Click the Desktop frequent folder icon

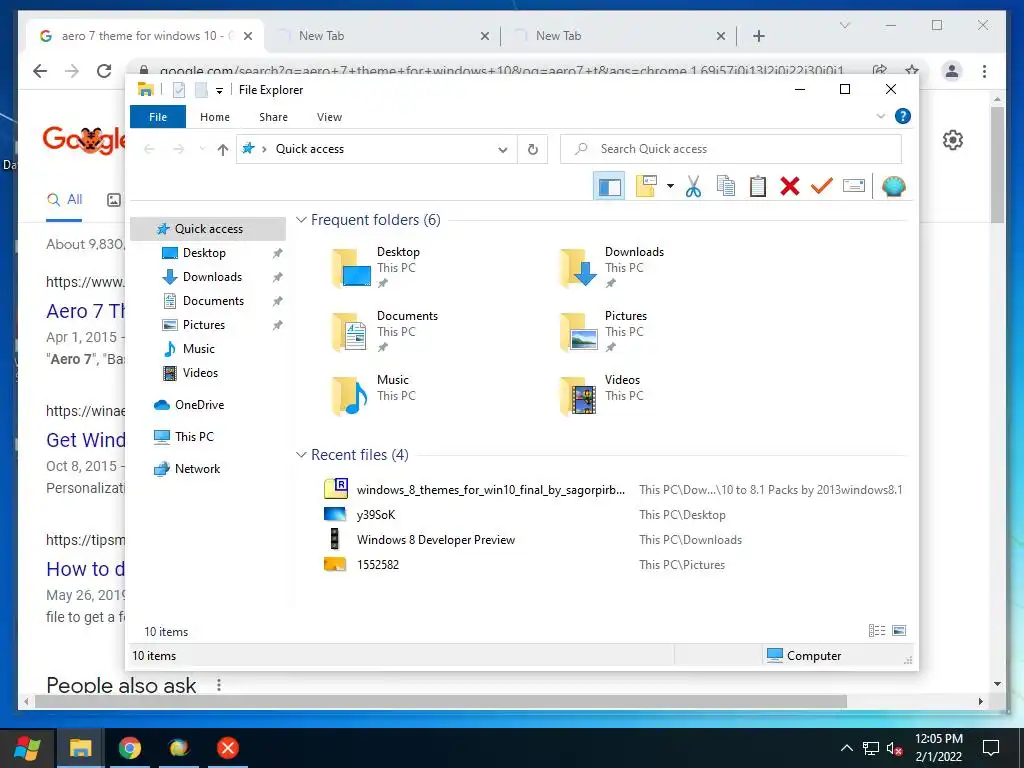[x=351, y=268]
